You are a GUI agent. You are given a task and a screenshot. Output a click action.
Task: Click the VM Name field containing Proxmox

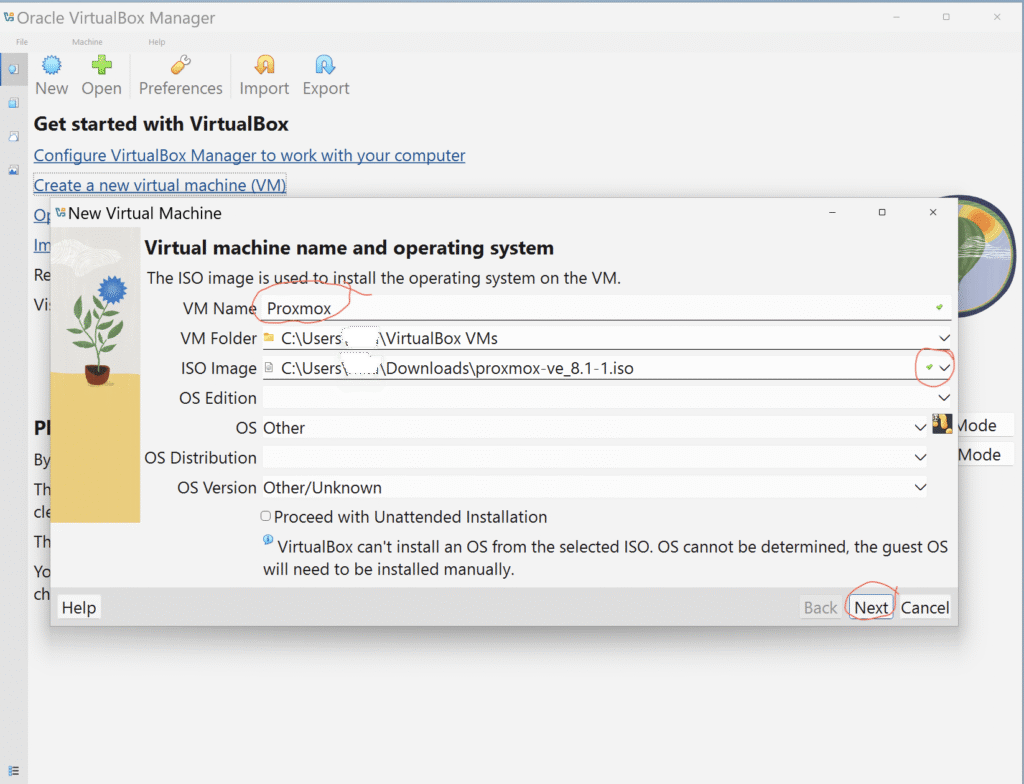(590, 308)
